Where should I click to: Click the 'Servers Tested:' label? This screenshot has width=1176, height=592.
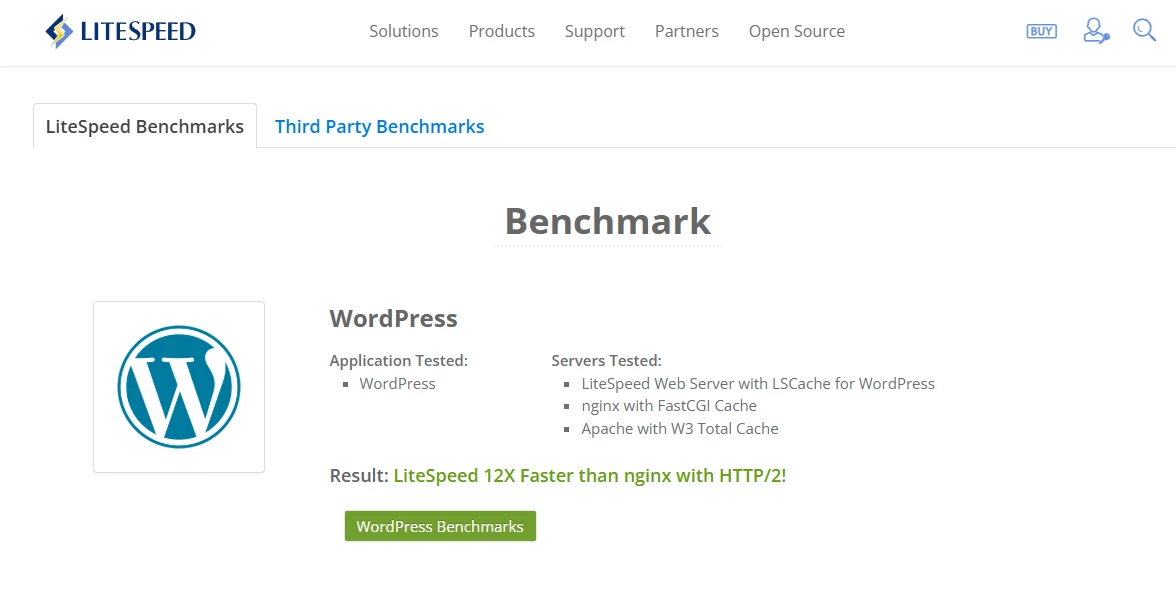(x=606, y=361)
